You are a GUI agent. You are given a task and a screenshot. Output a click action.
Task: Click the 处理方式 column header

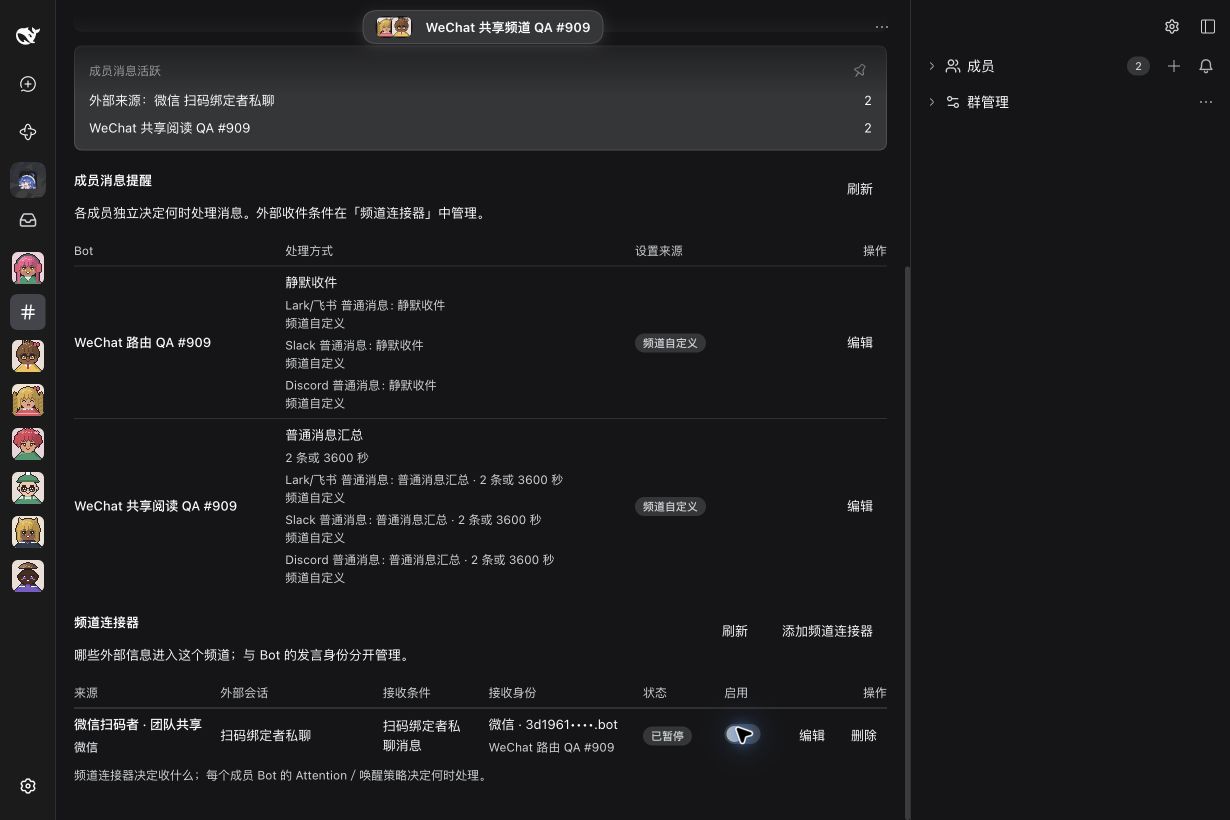pyautogui.click(x=309, y=251)
